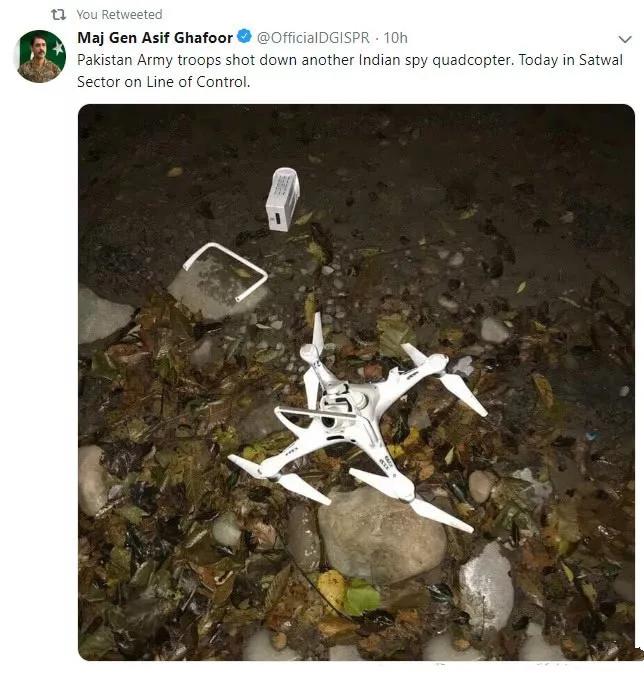Click the green leaf at the photo bottom
This screenshot has width=644, height=678.
click(362, 597)
